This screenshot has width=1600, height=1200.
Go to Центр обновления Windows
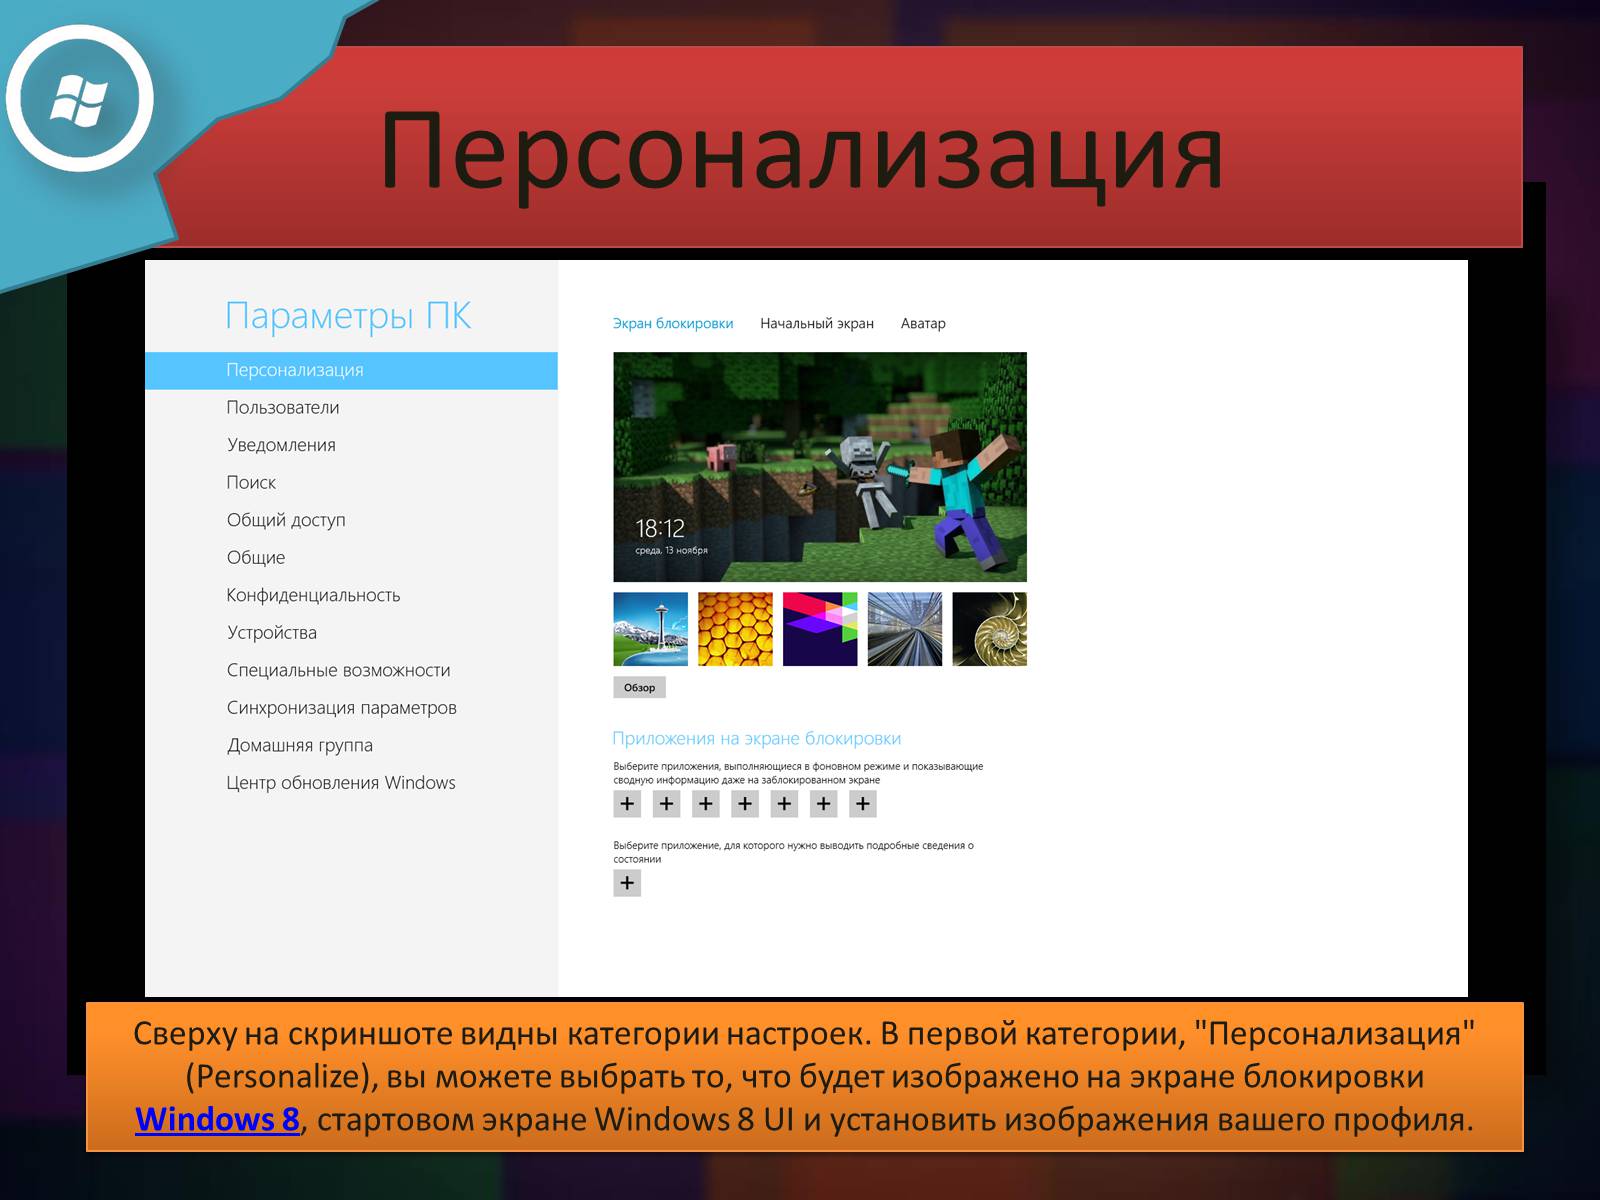click(x=341, y=782)
